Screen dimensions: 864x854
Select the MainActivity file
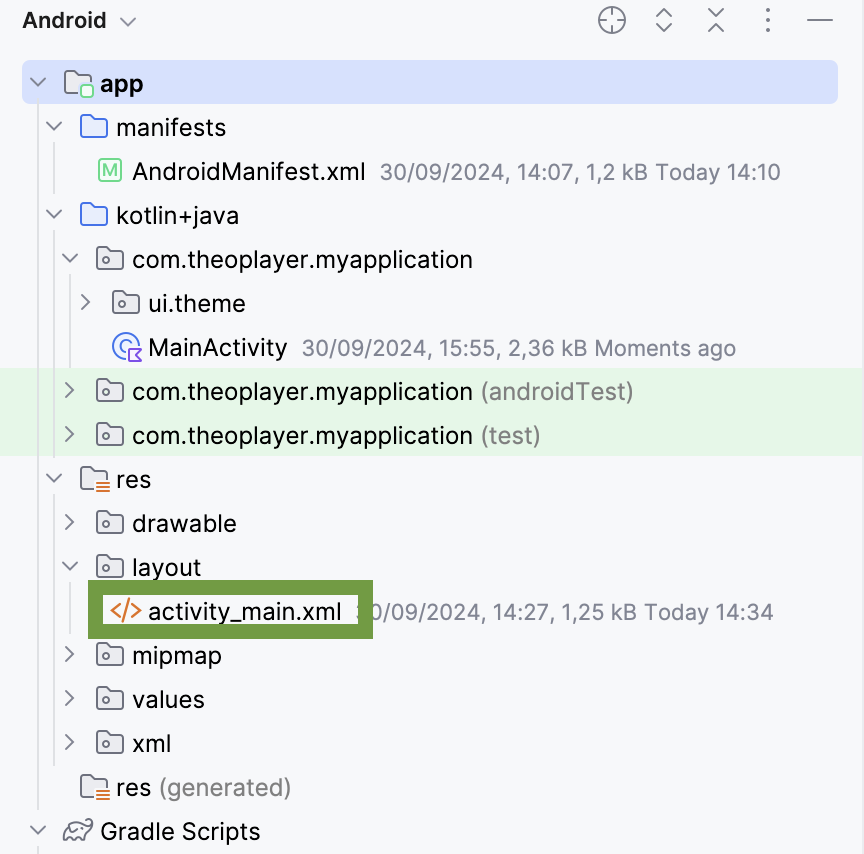point(217,348)
